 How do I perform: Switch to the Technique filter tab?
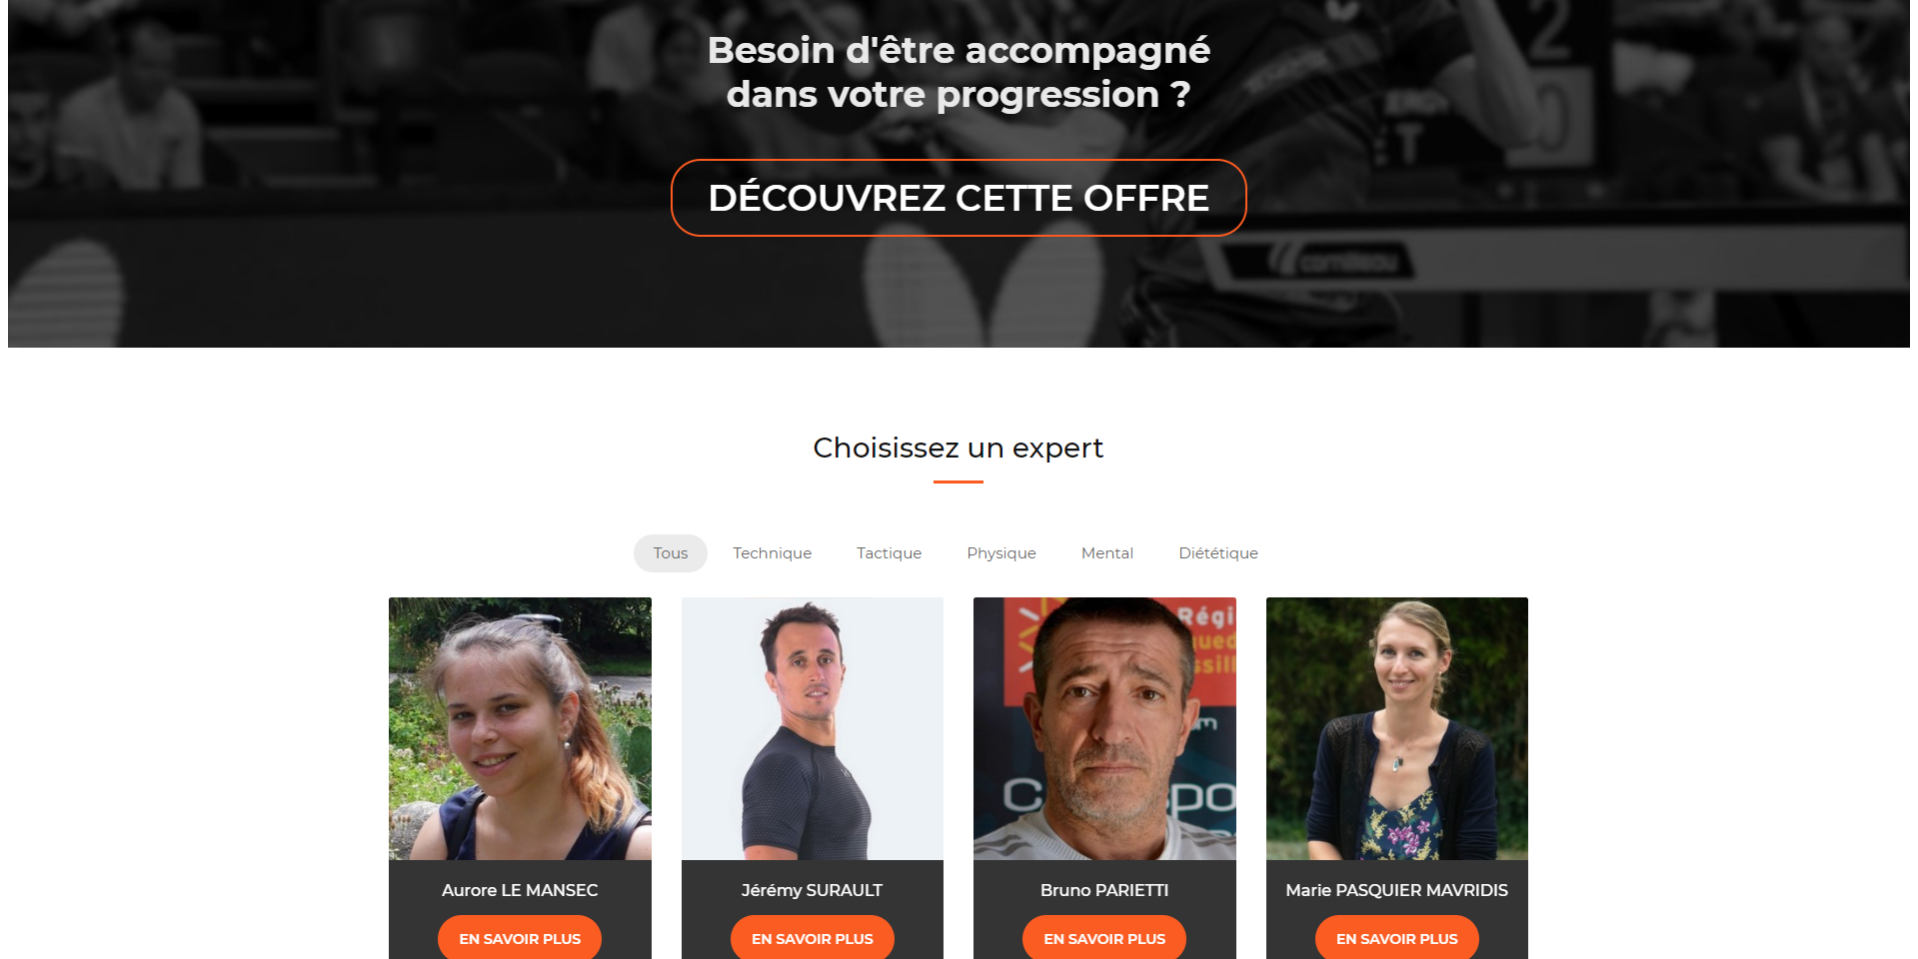pyautogui.click(x=772, y=553)
